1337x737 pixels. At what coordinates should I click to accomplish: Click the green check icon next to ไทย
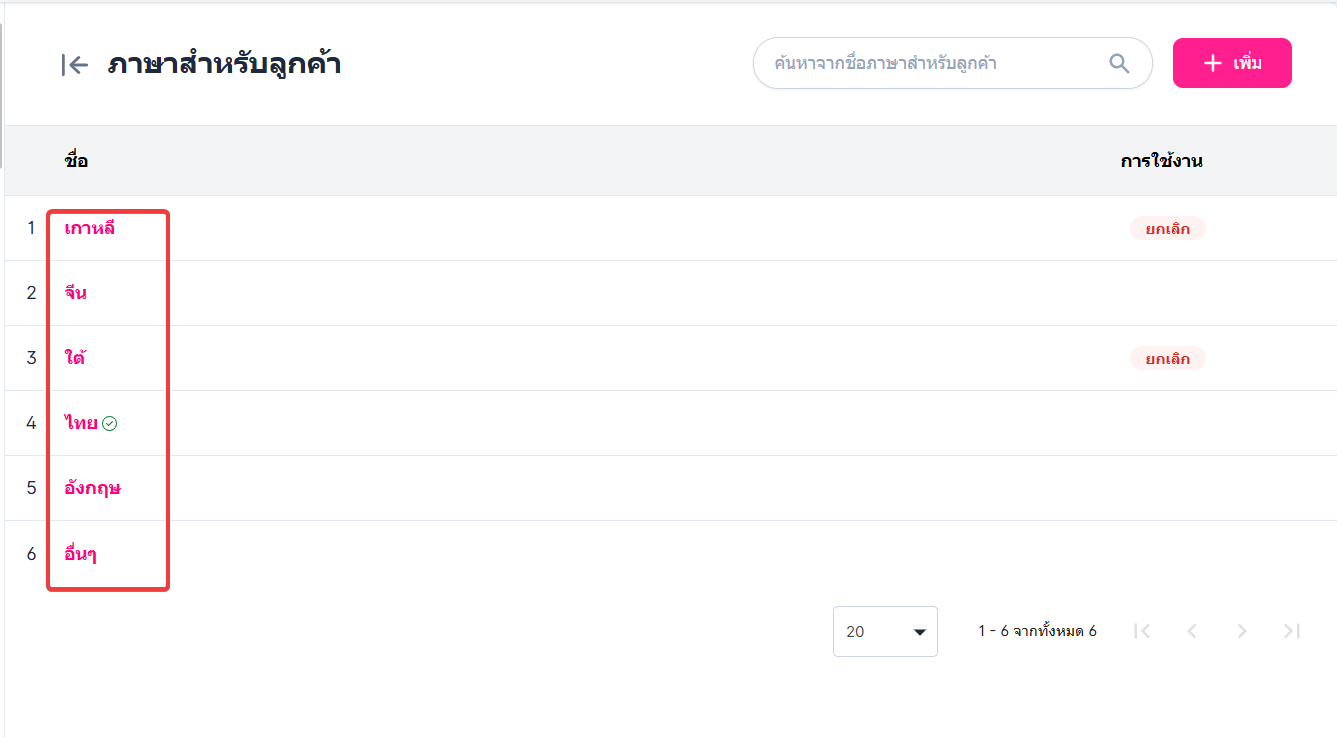pos(110,423)
